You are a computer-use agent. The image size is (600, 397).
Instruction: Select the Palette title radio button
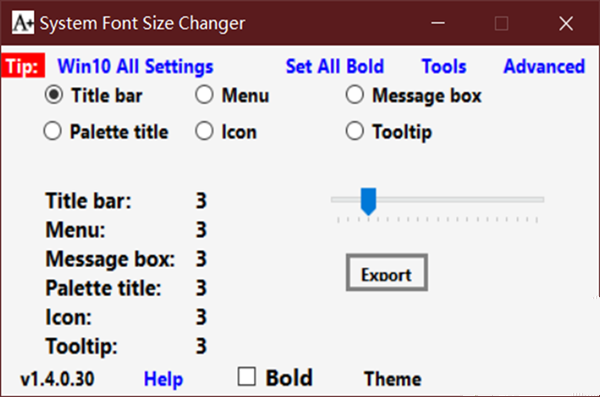(x=52, y=131)
